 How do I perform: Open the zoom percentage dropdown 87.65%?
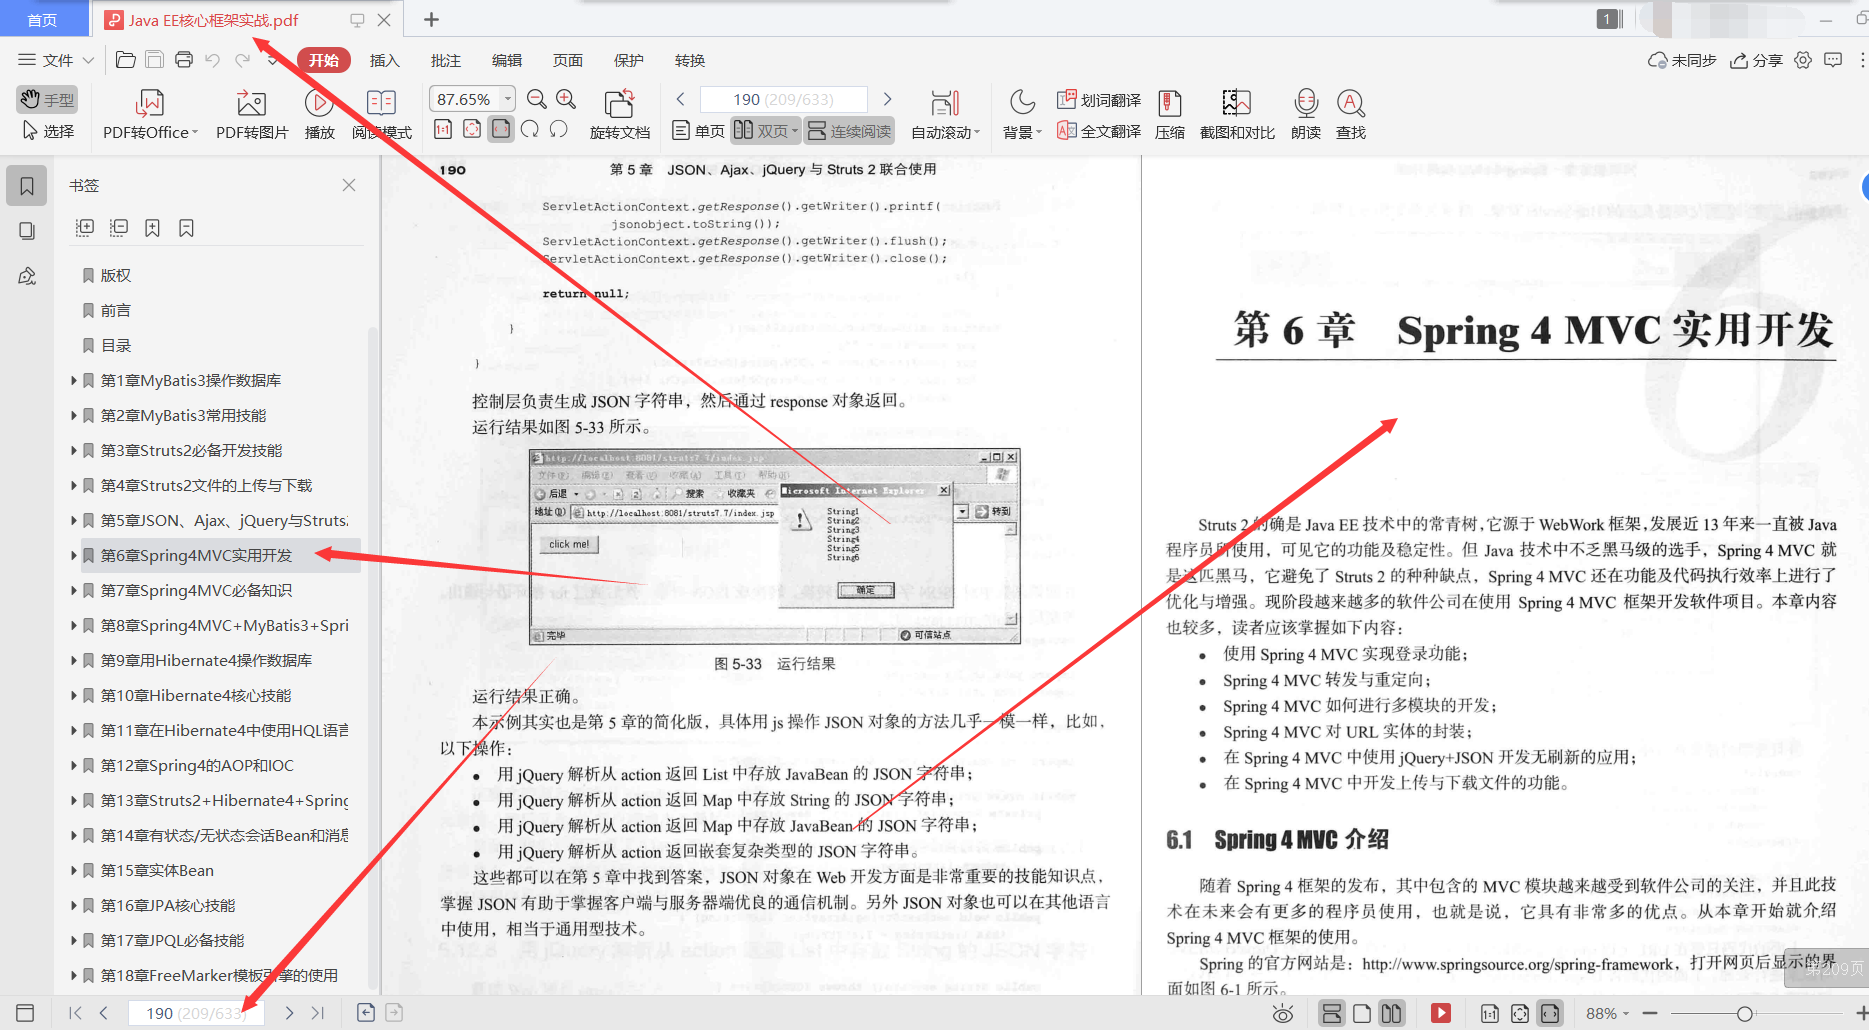pos(509,99)
